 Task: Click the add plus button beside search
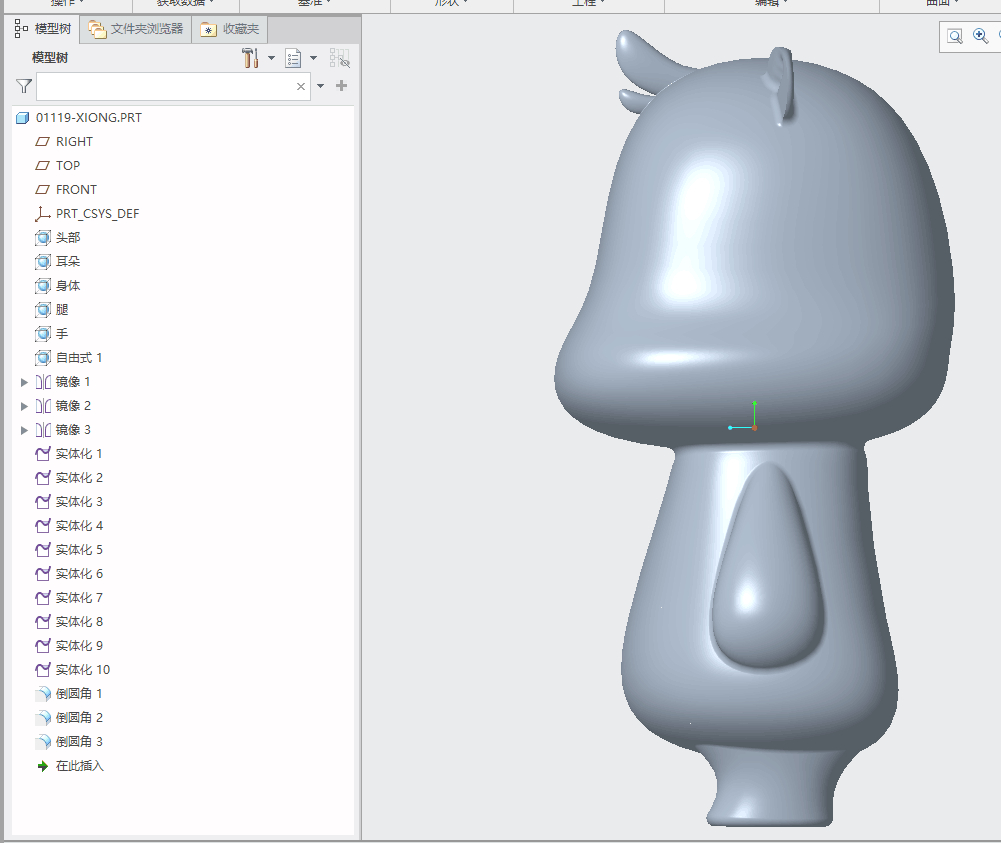point(342,86)
